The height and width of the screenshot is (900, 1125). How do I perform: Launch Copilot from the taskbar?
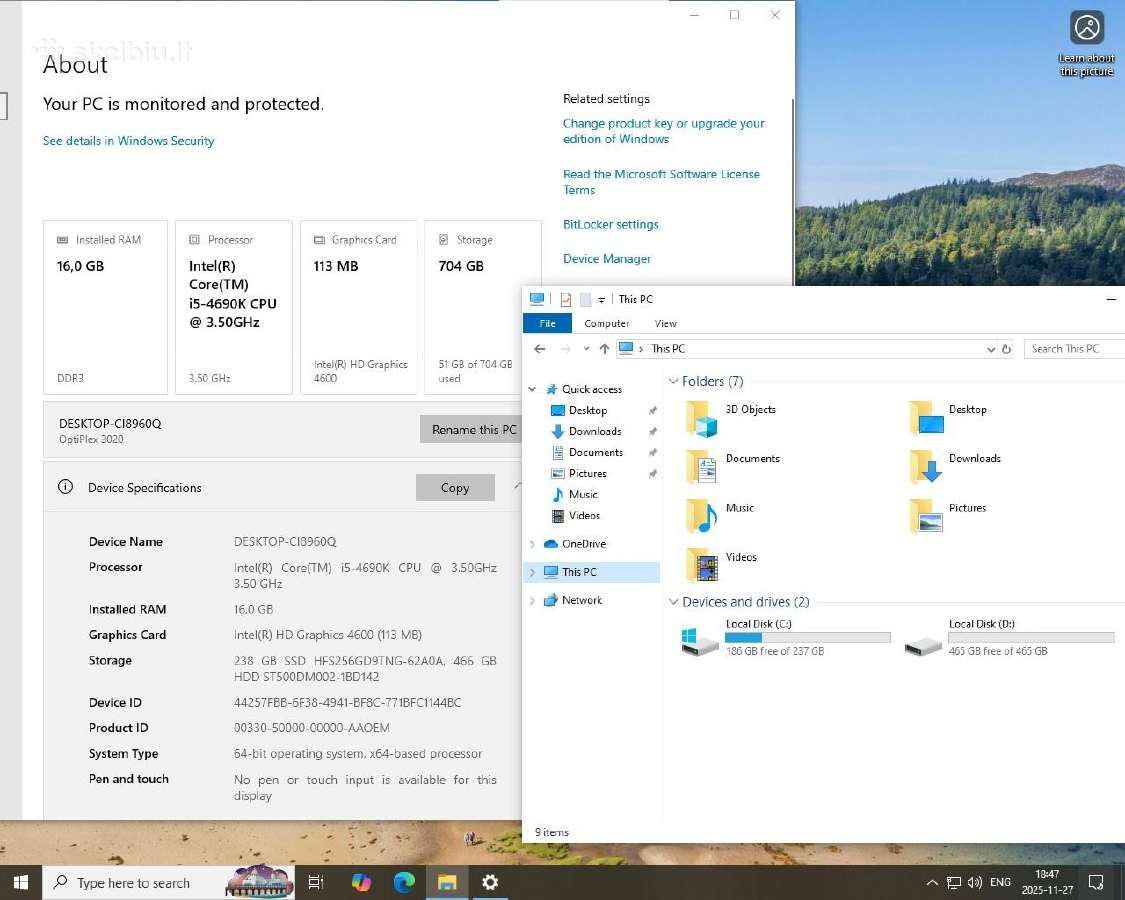[361, 882]
